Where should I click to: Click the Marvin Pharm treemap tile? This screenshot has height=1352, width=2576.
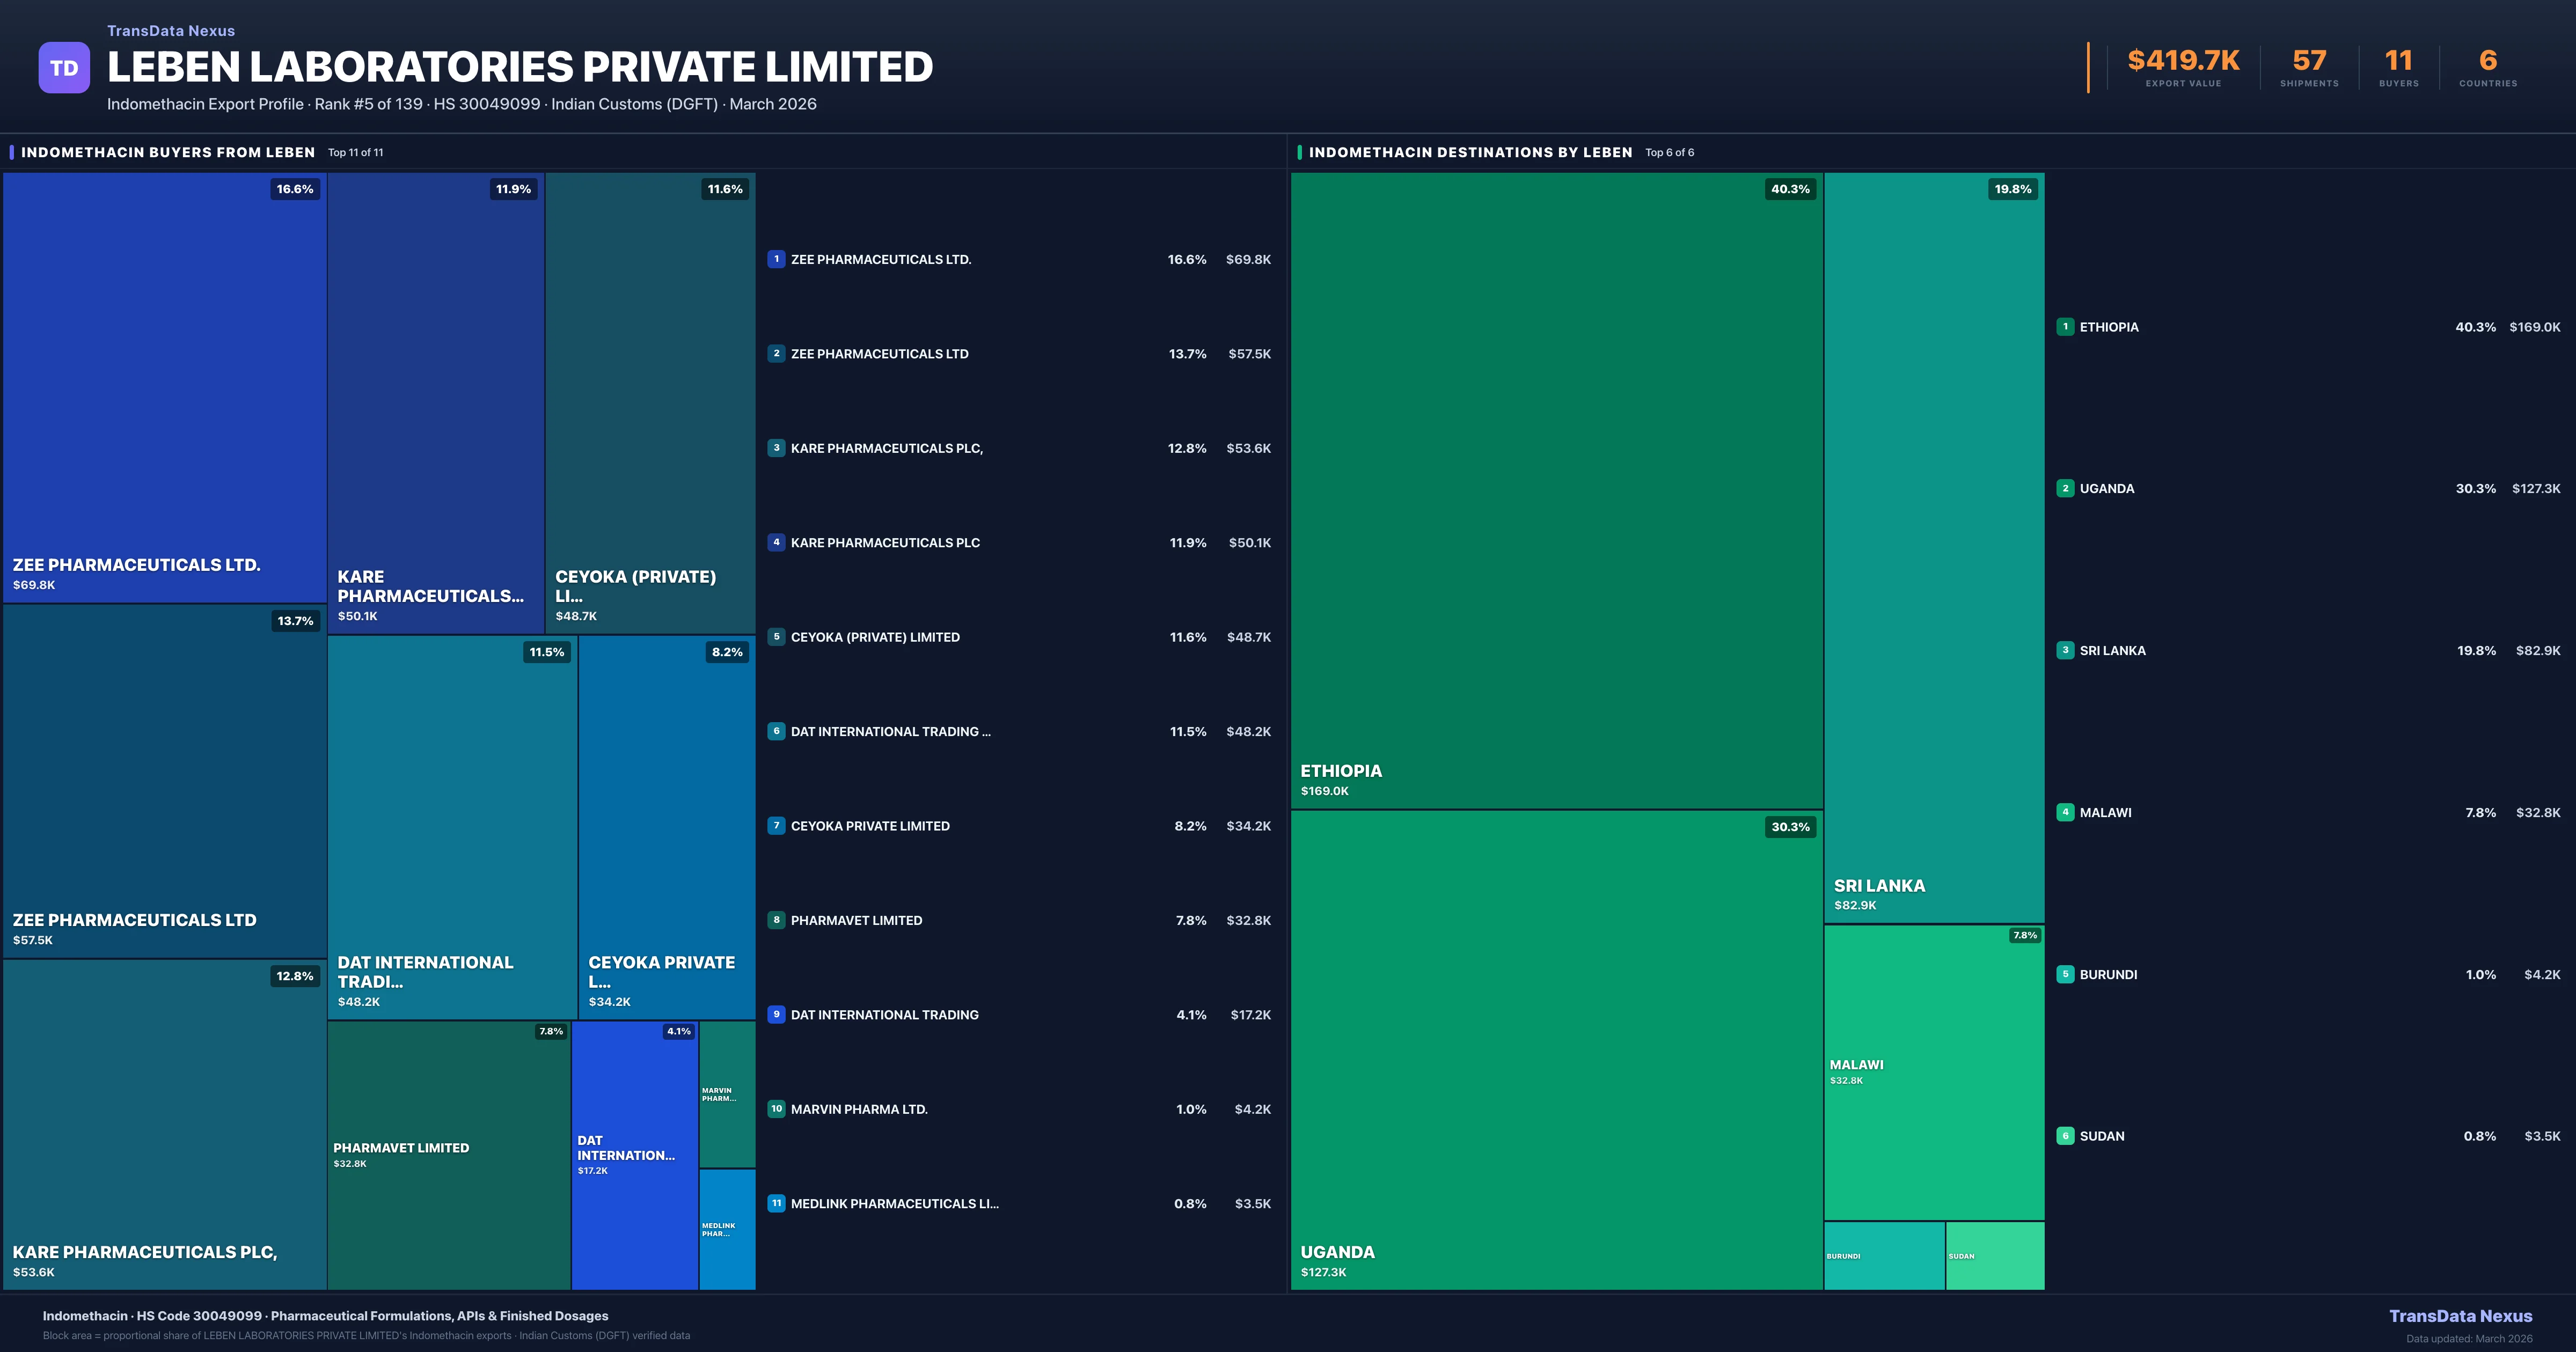pos(727,1094)
